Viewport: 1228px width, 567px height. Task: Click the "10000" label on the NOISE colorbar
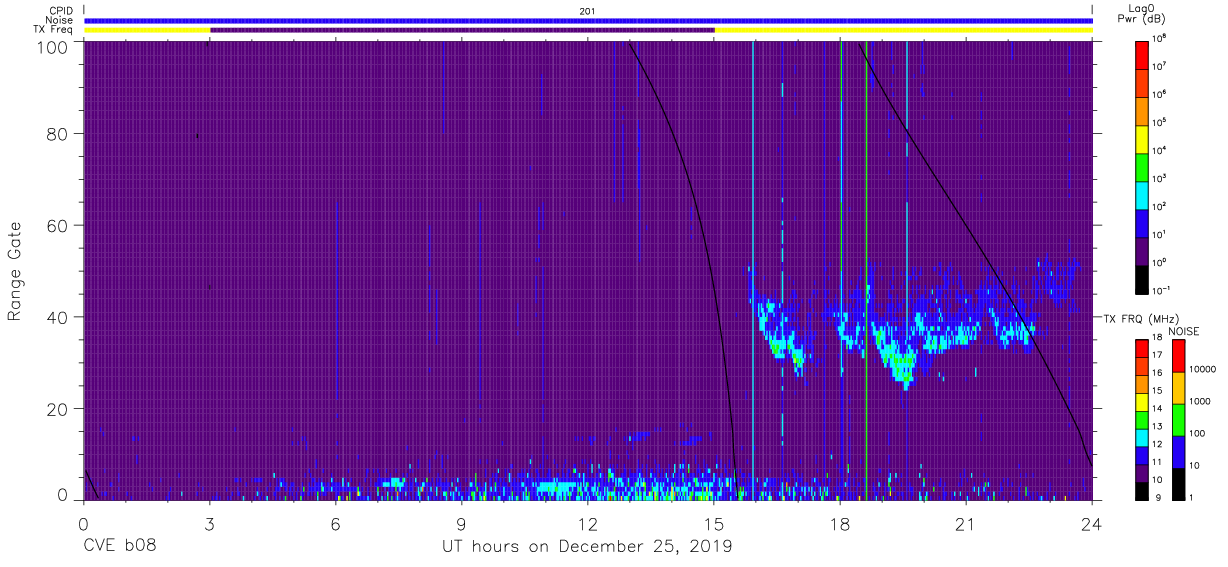click(1204, 372)
